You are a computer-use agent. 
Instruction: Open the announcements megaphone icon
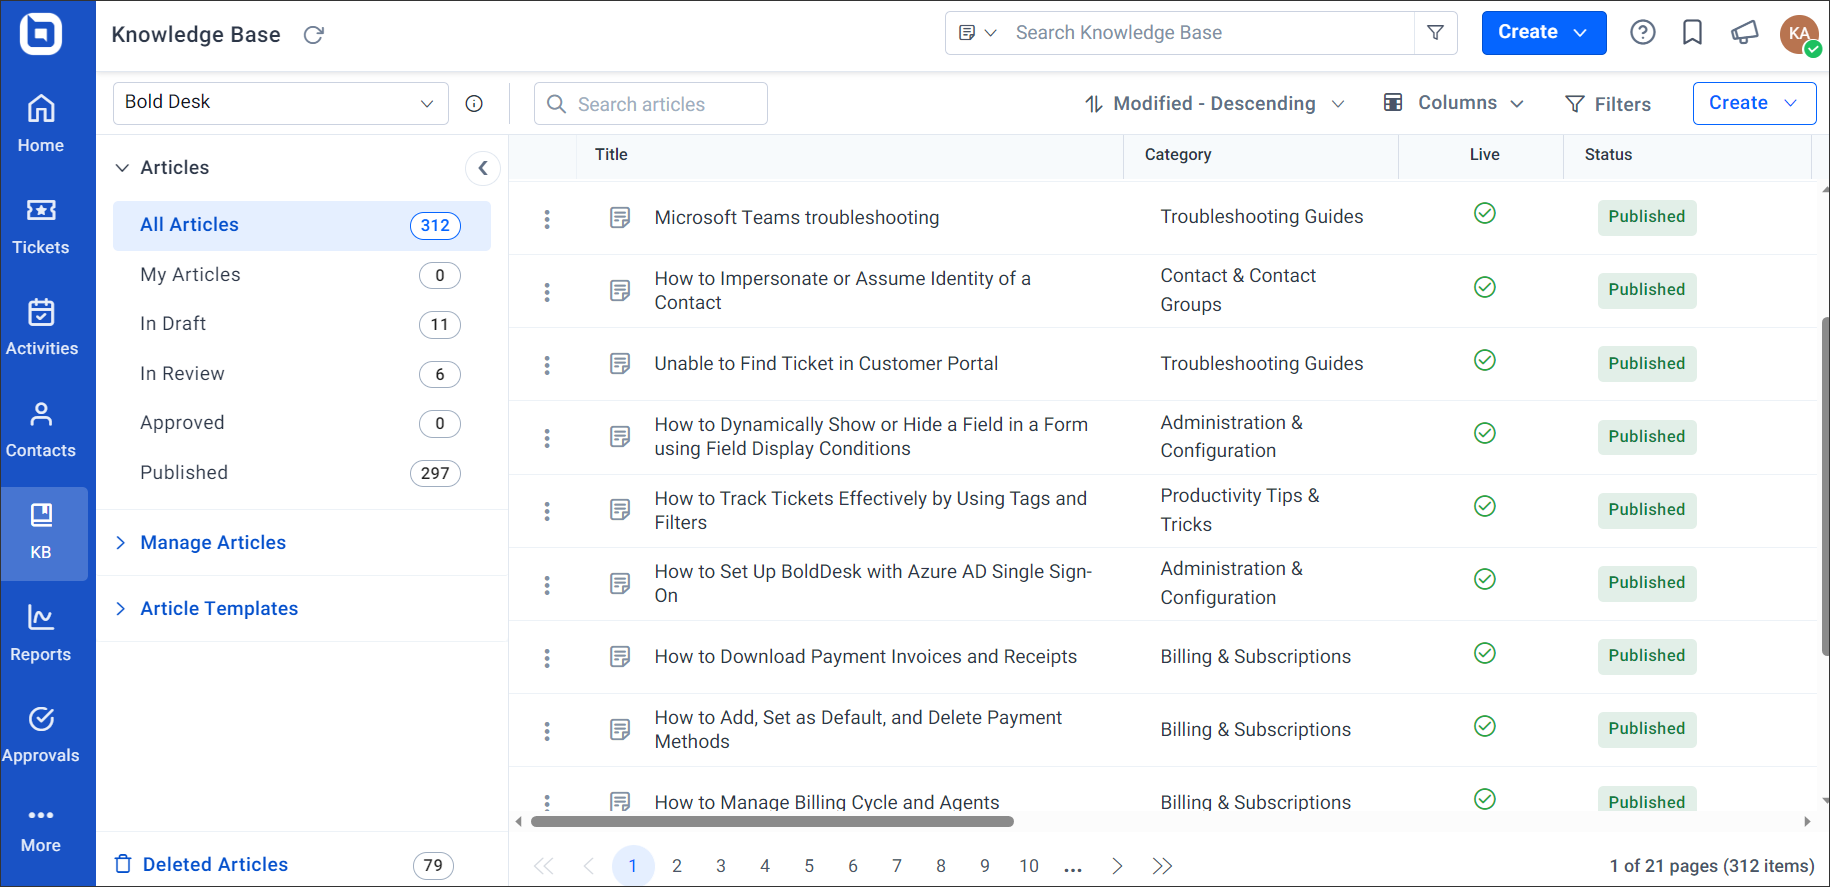pyautogui.click(x=1744, y=33)
